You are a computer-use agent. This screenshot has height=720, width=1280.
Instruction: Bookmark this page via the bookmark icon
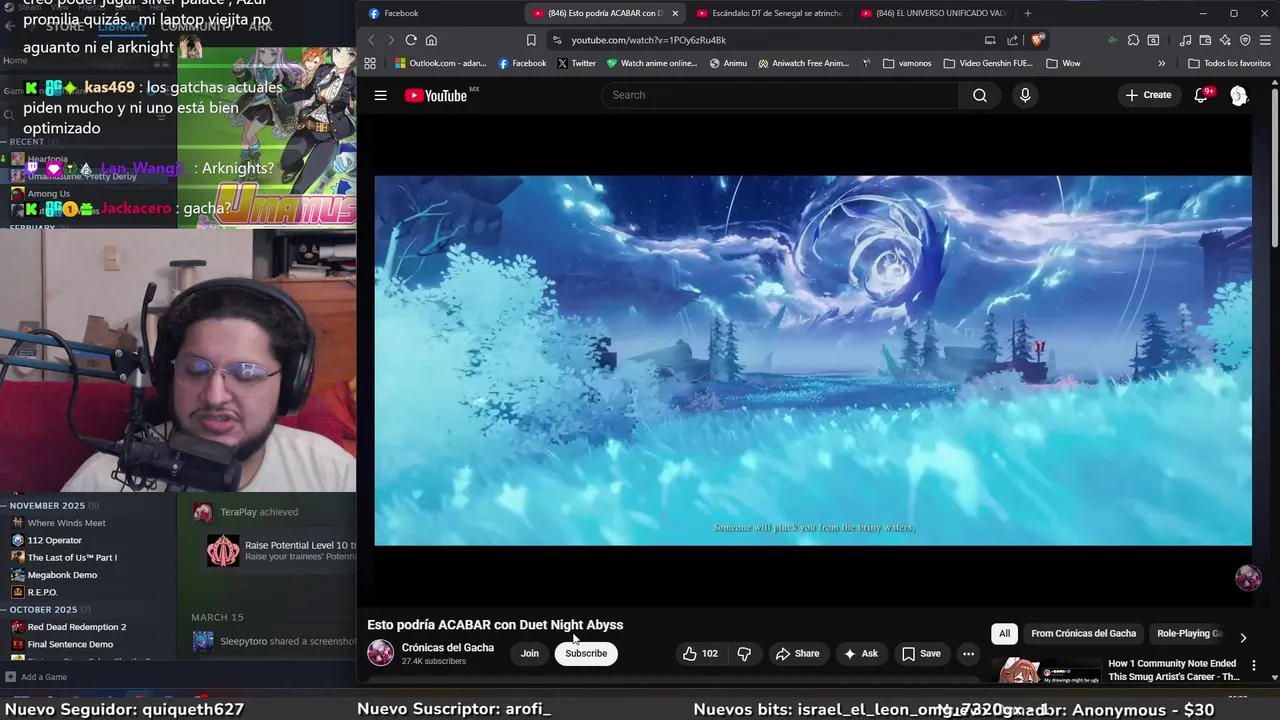pos(531,40)
